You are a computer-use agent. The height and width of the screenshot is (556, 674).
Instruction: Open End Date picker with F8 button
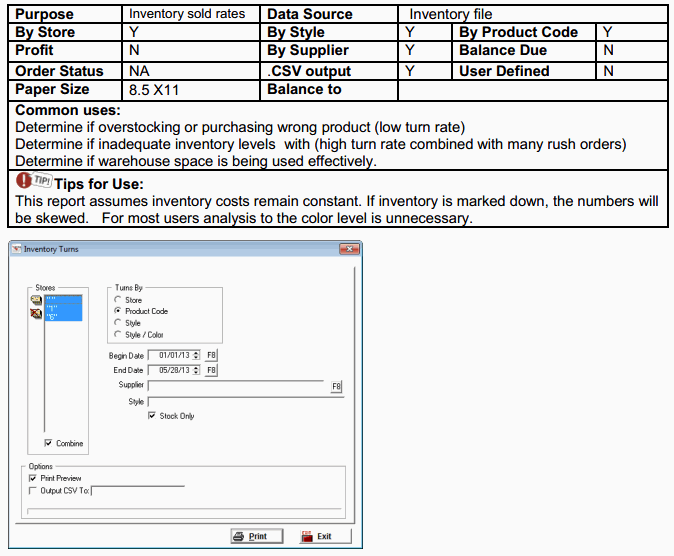pyautogui.click(x=211, y=370)
